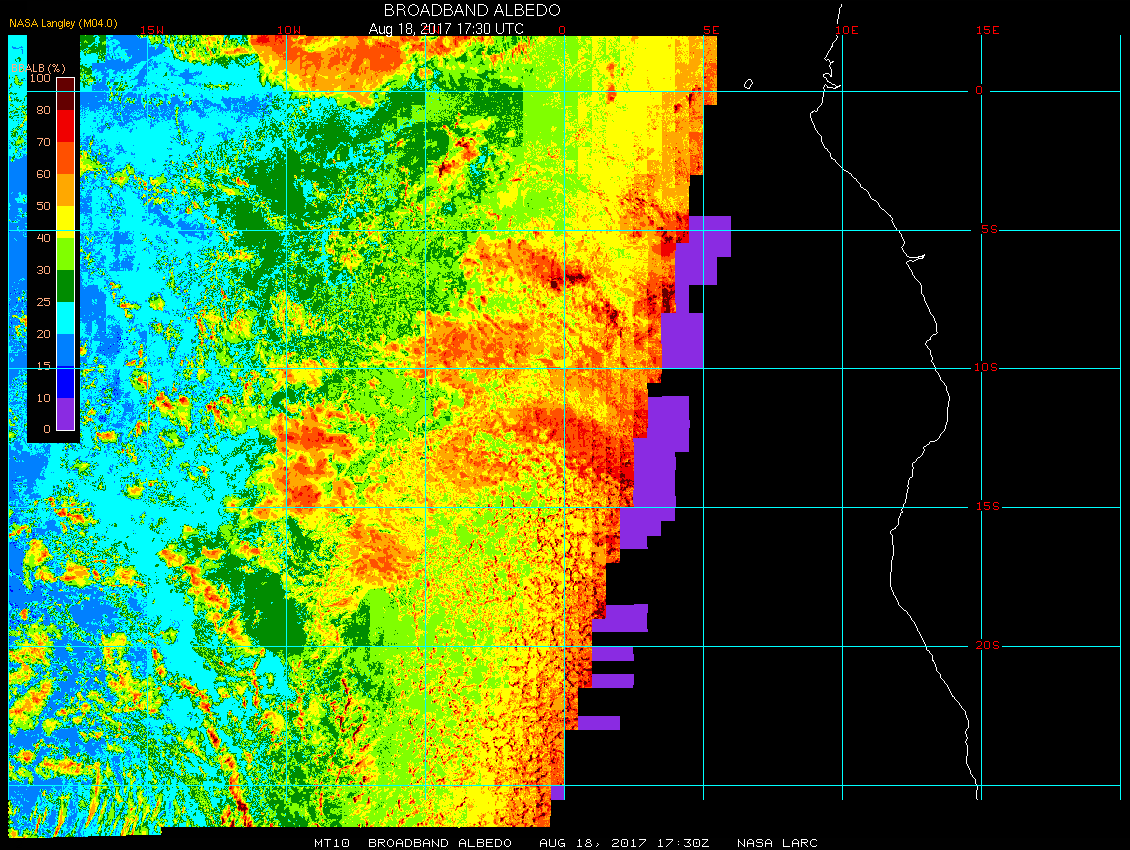Click the legend value '100'
This screenshot has width=1130, height=850.
tap(40, 78)
